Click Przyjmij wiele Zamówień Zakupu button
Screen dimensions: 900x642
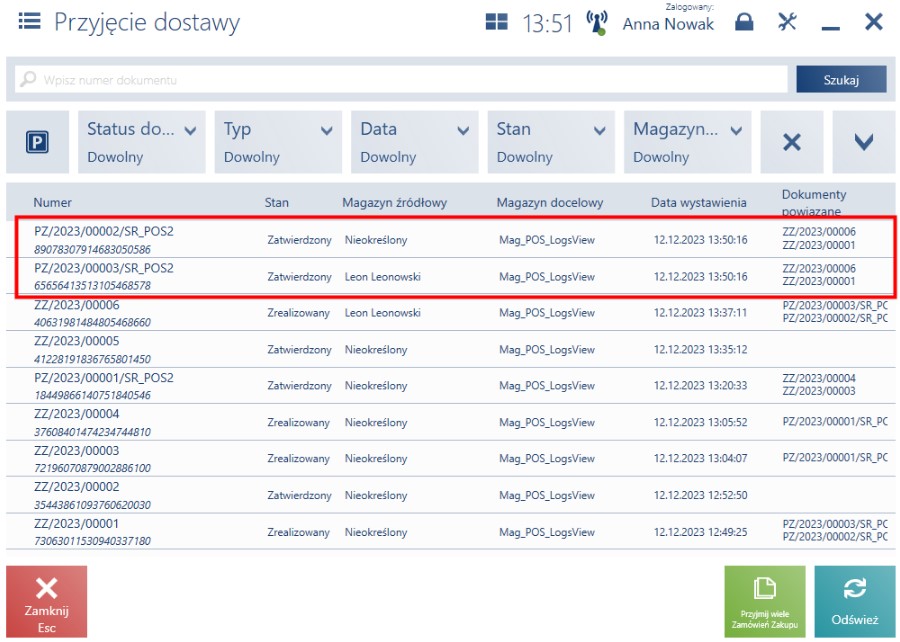[x=765, y=601]
